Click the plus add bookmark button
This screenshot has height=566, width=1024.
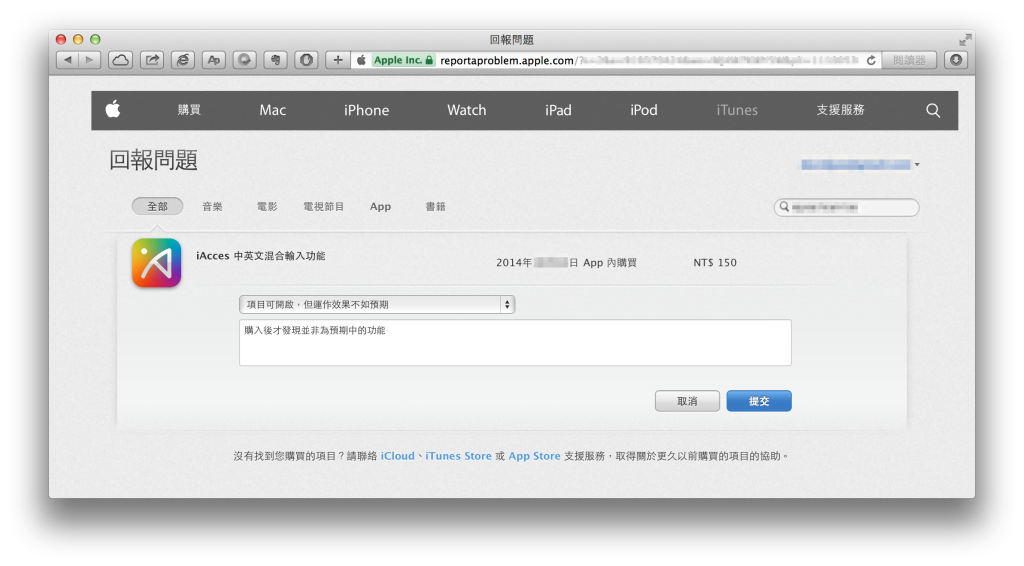(x=338, y=60)
